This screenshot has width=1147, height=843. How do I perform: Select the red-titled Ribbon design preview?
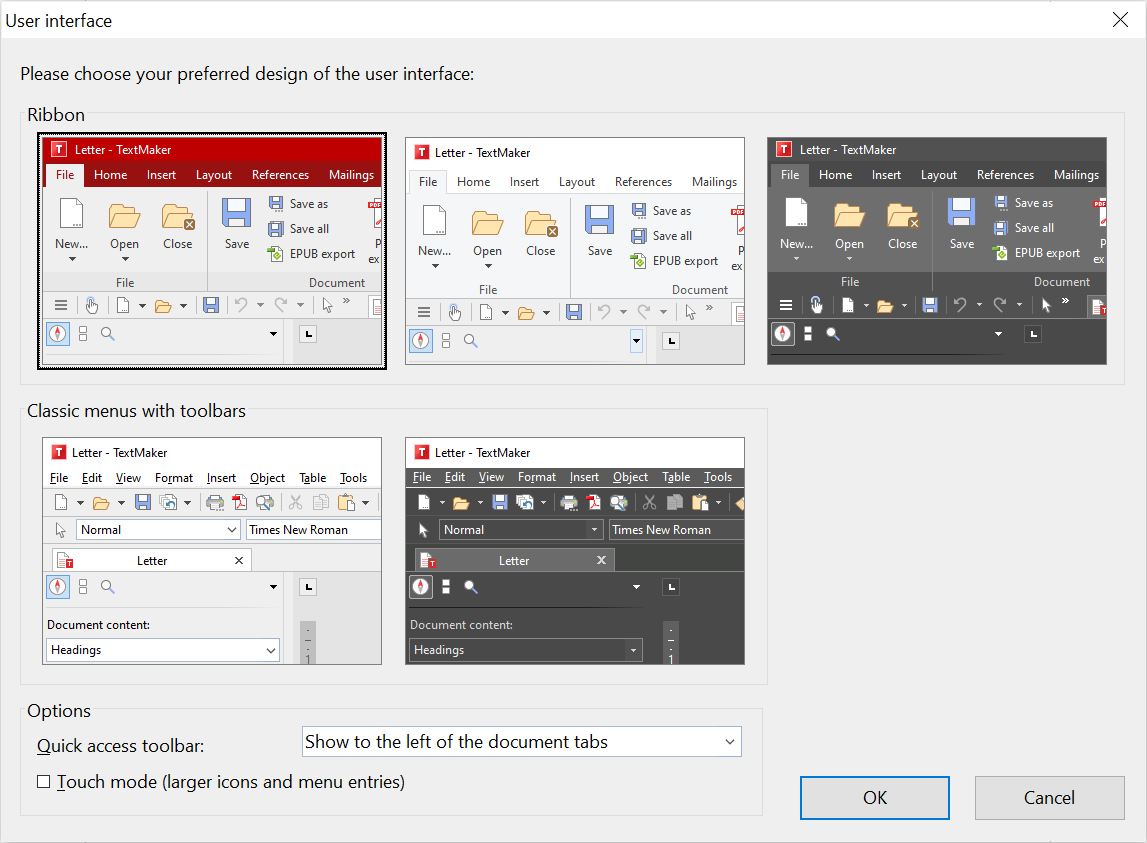pos(212,251)
